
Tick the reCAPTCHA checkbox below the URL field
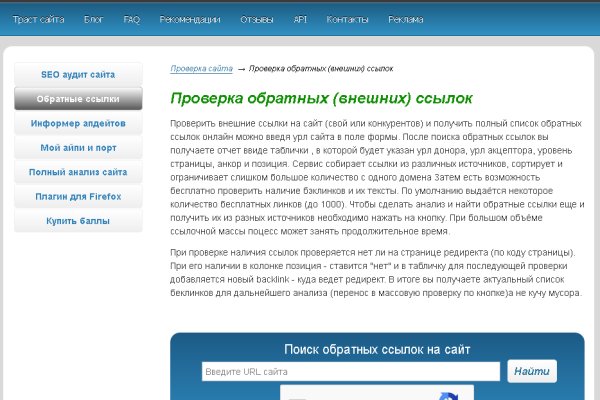coord(300,395)
